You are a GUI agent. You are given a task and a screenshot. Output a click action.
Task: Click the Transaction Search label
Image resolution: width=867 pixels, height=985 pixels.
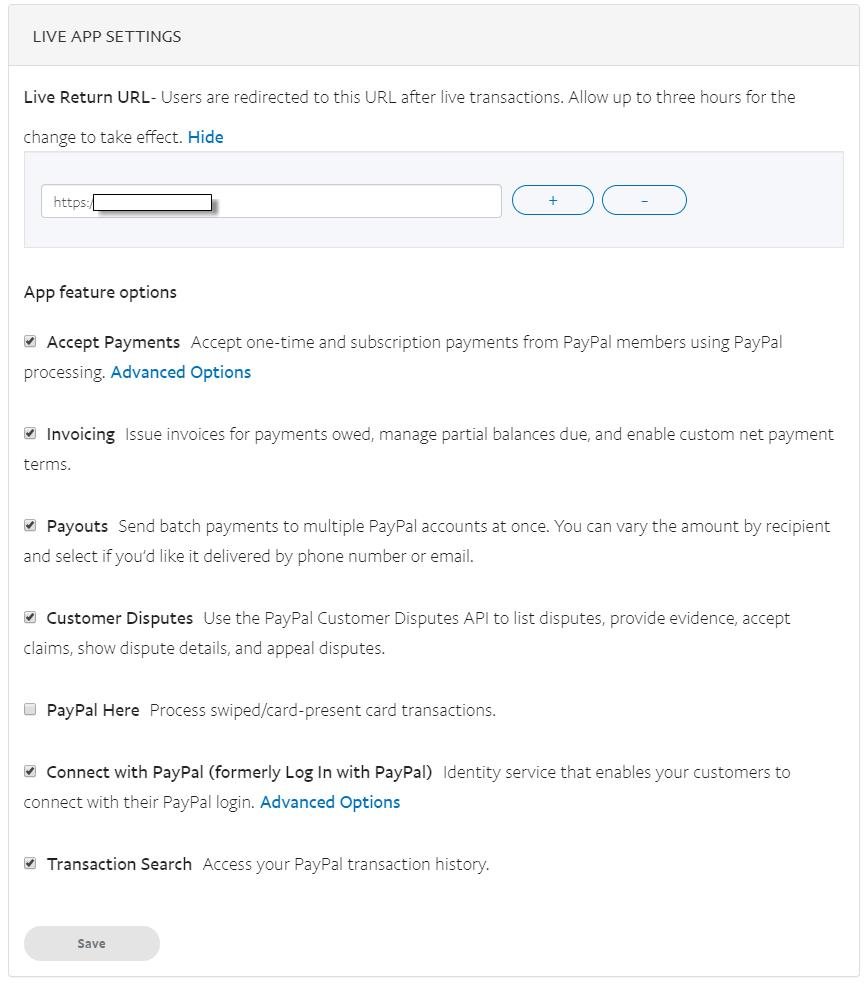[119, 864]
